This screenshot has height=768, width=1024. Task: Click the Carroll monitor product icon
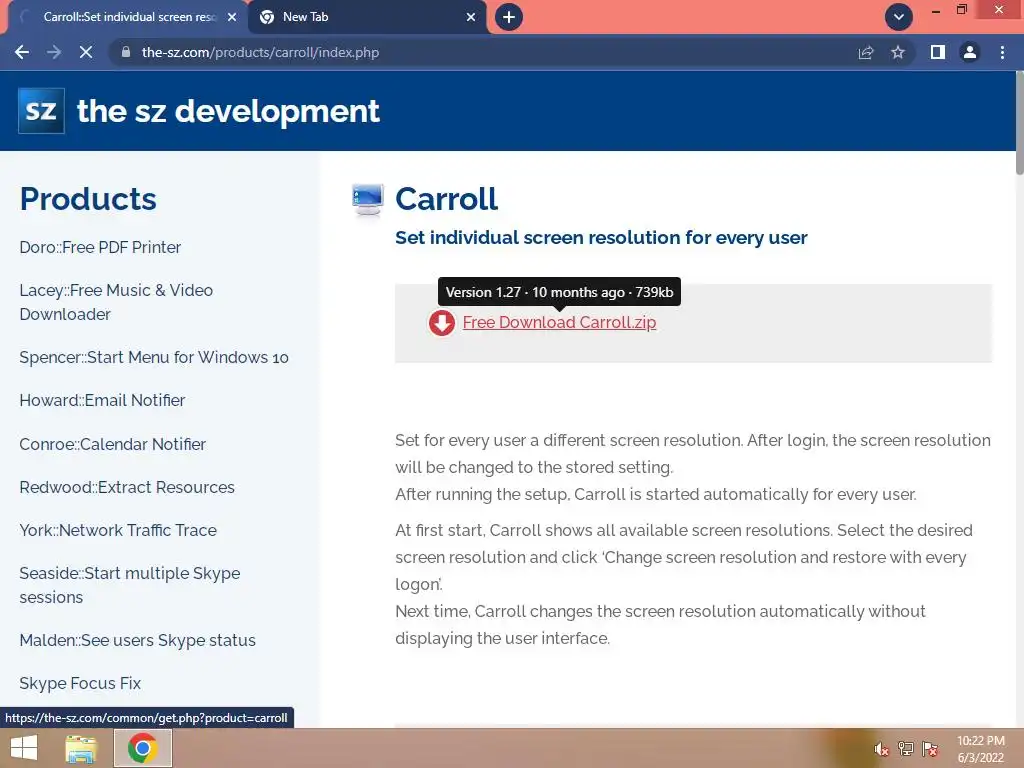pyautogui.click(x=368, y=199)
